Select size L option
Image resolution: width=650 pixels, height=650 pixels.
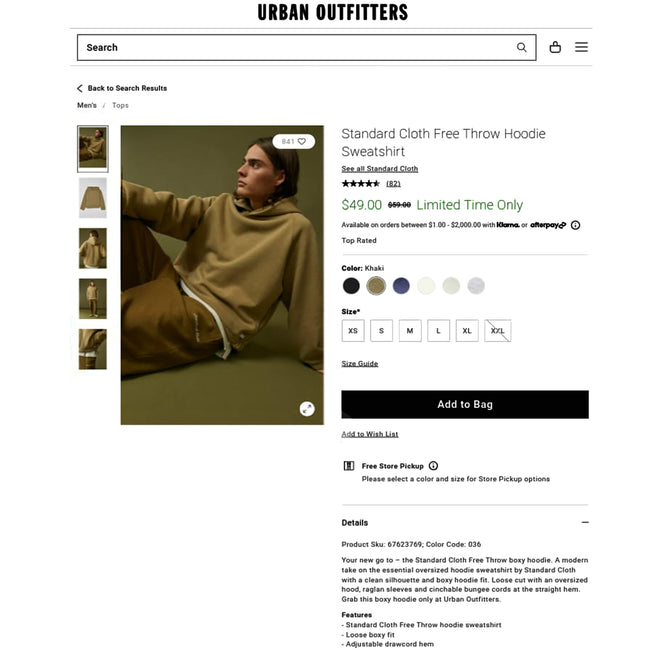[x=439, y=331]
